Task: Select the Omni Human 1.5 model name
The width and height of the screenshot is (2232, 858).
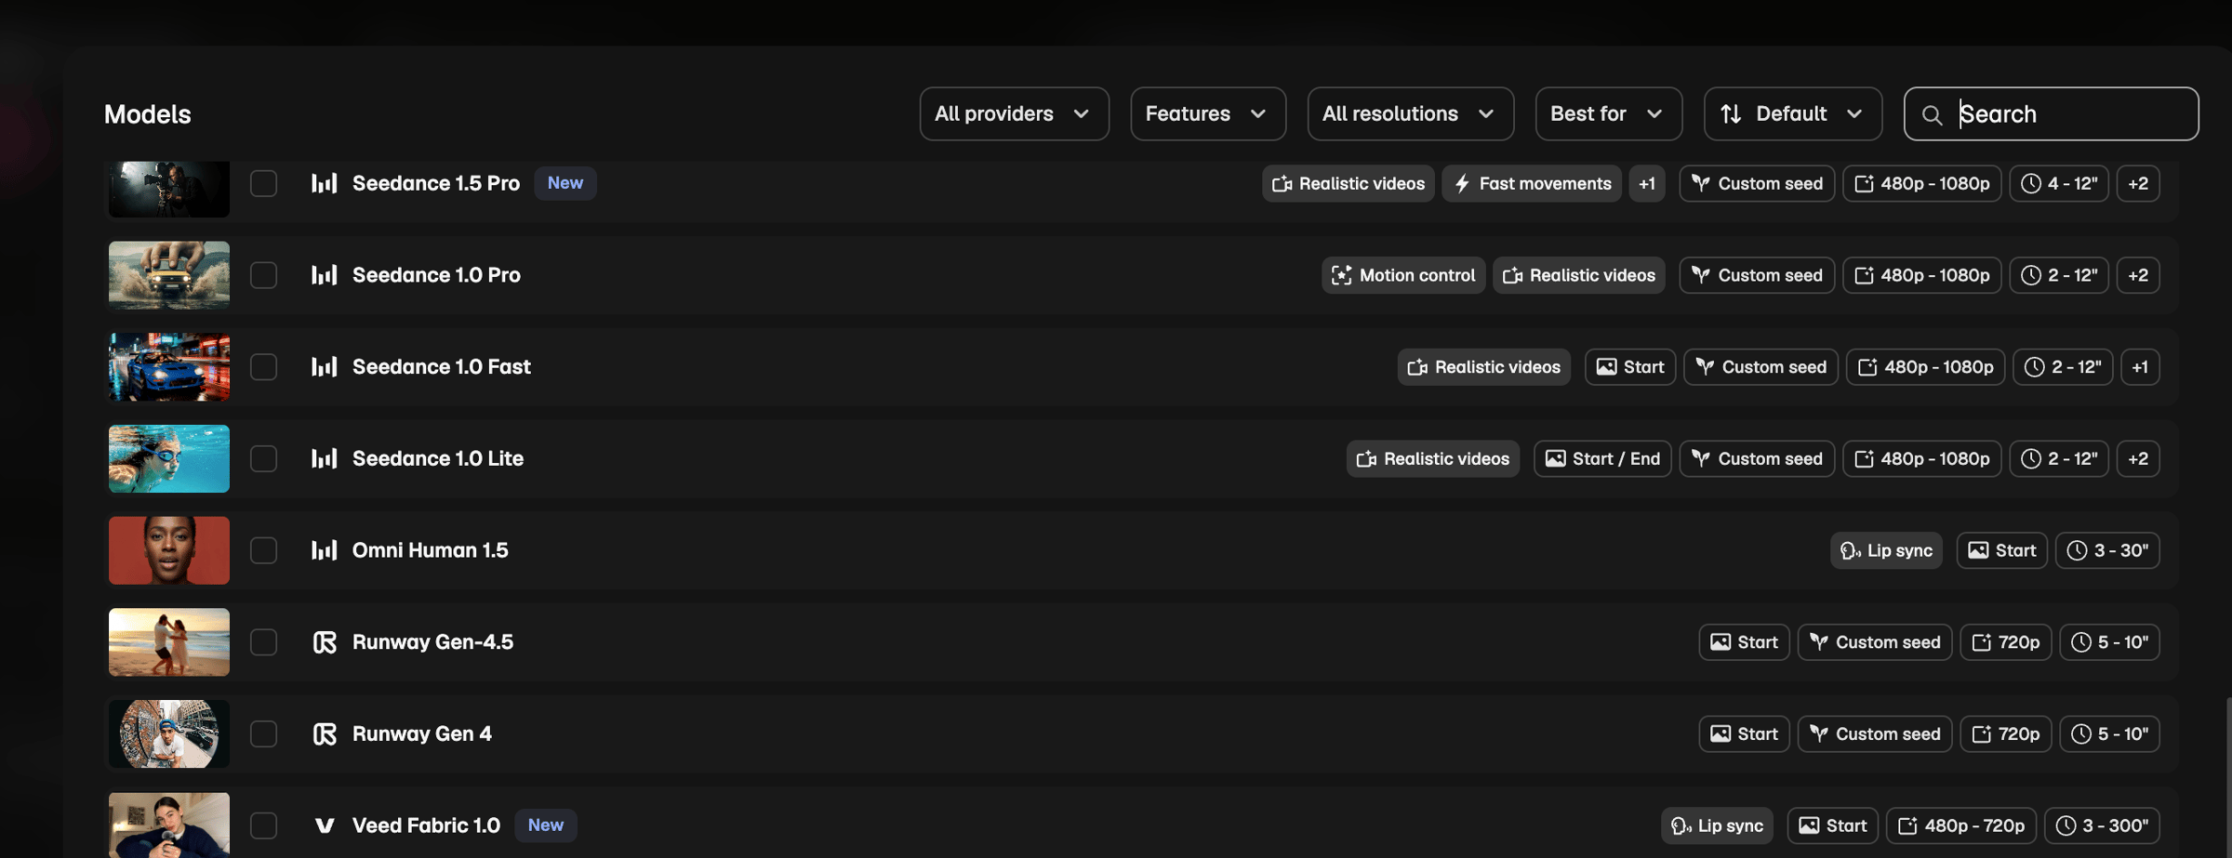Action: coord(430,550)
